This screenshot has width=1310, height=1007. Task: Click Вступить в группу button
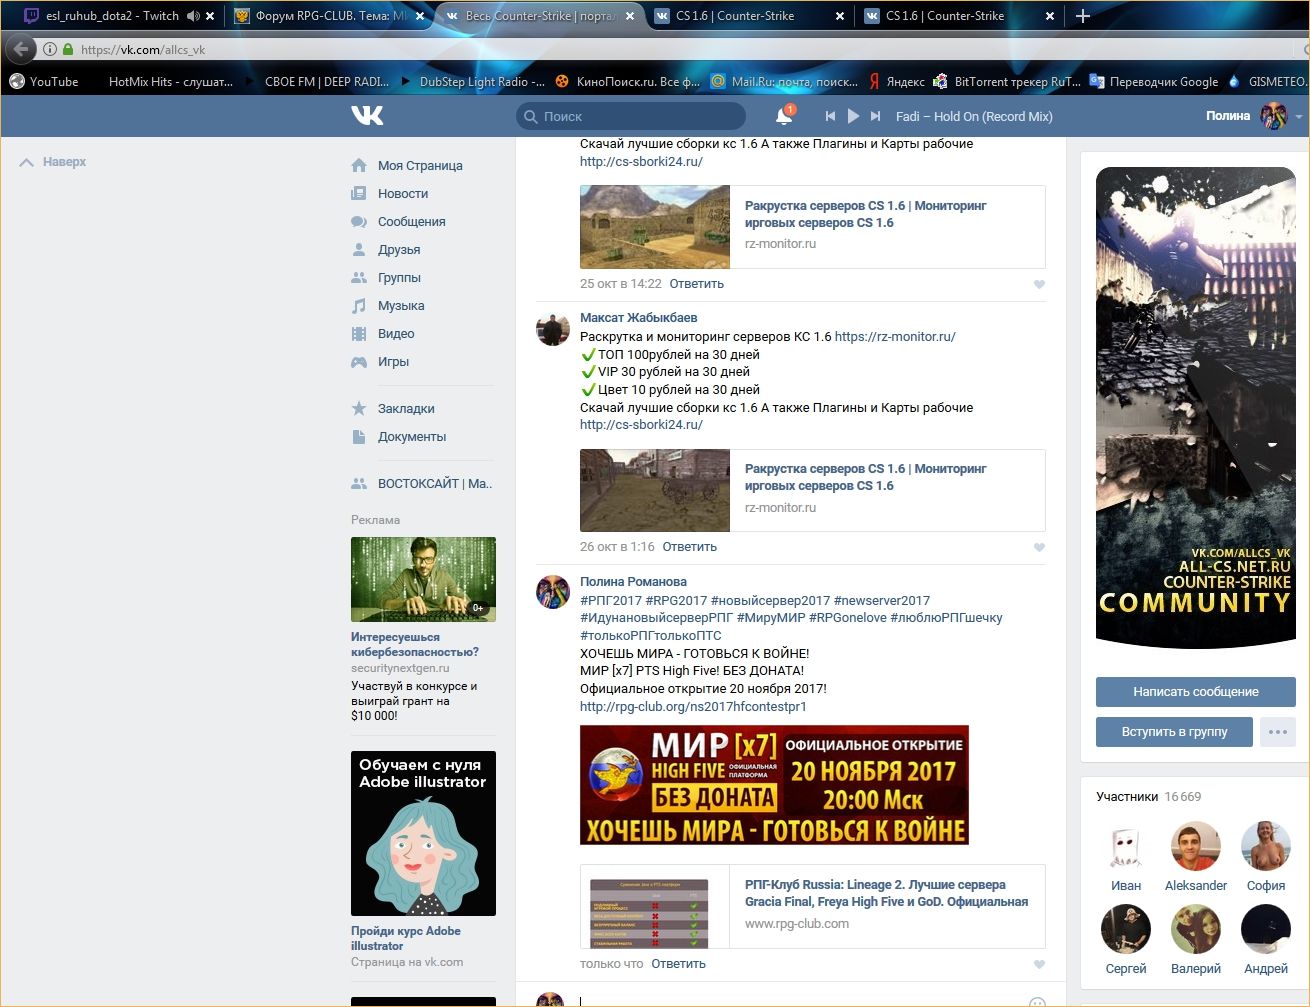coord(1175,732)
